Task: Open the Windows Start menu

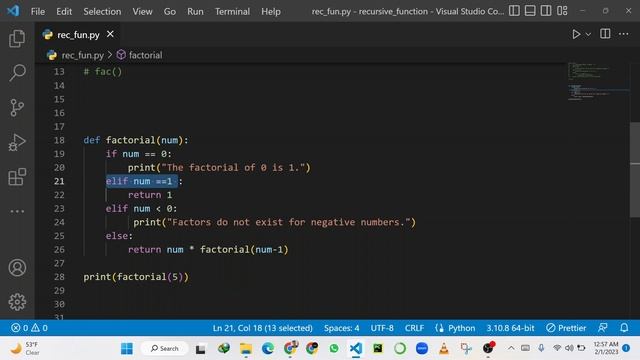Action: (x=127, y=349)
